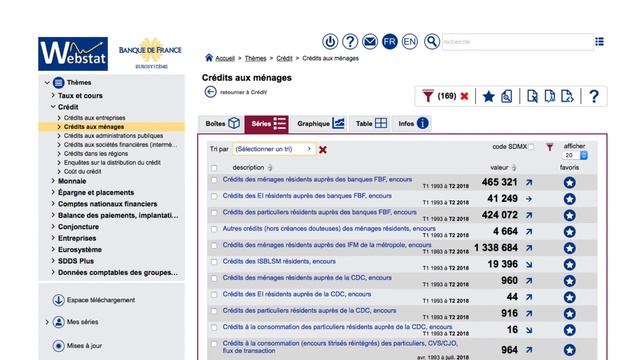Click the home icon in breadcrumb

click(x=209, y=58)
